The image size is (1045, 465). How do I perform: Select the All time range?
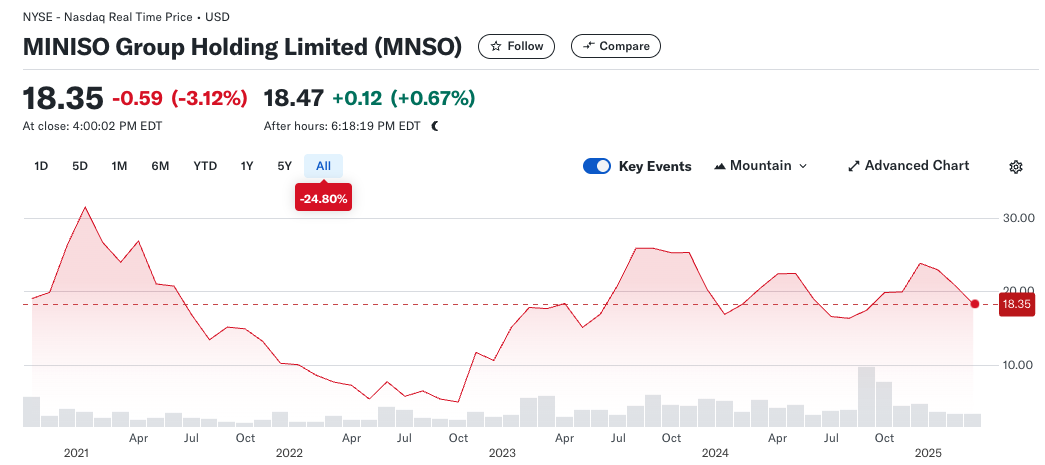tap(323, 166)
